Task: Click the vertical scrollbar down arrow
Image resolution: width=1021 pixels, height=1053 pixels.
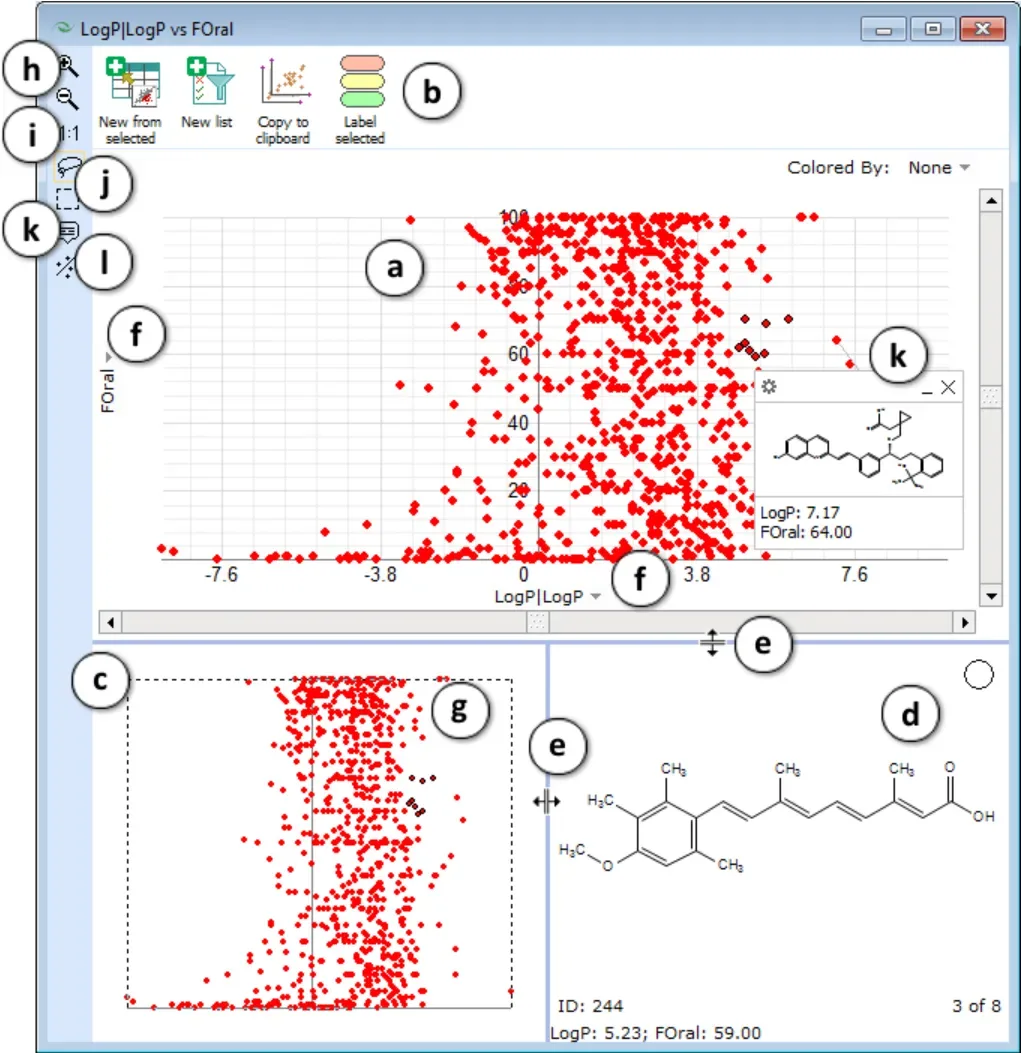Action: [x=991, y=596]
